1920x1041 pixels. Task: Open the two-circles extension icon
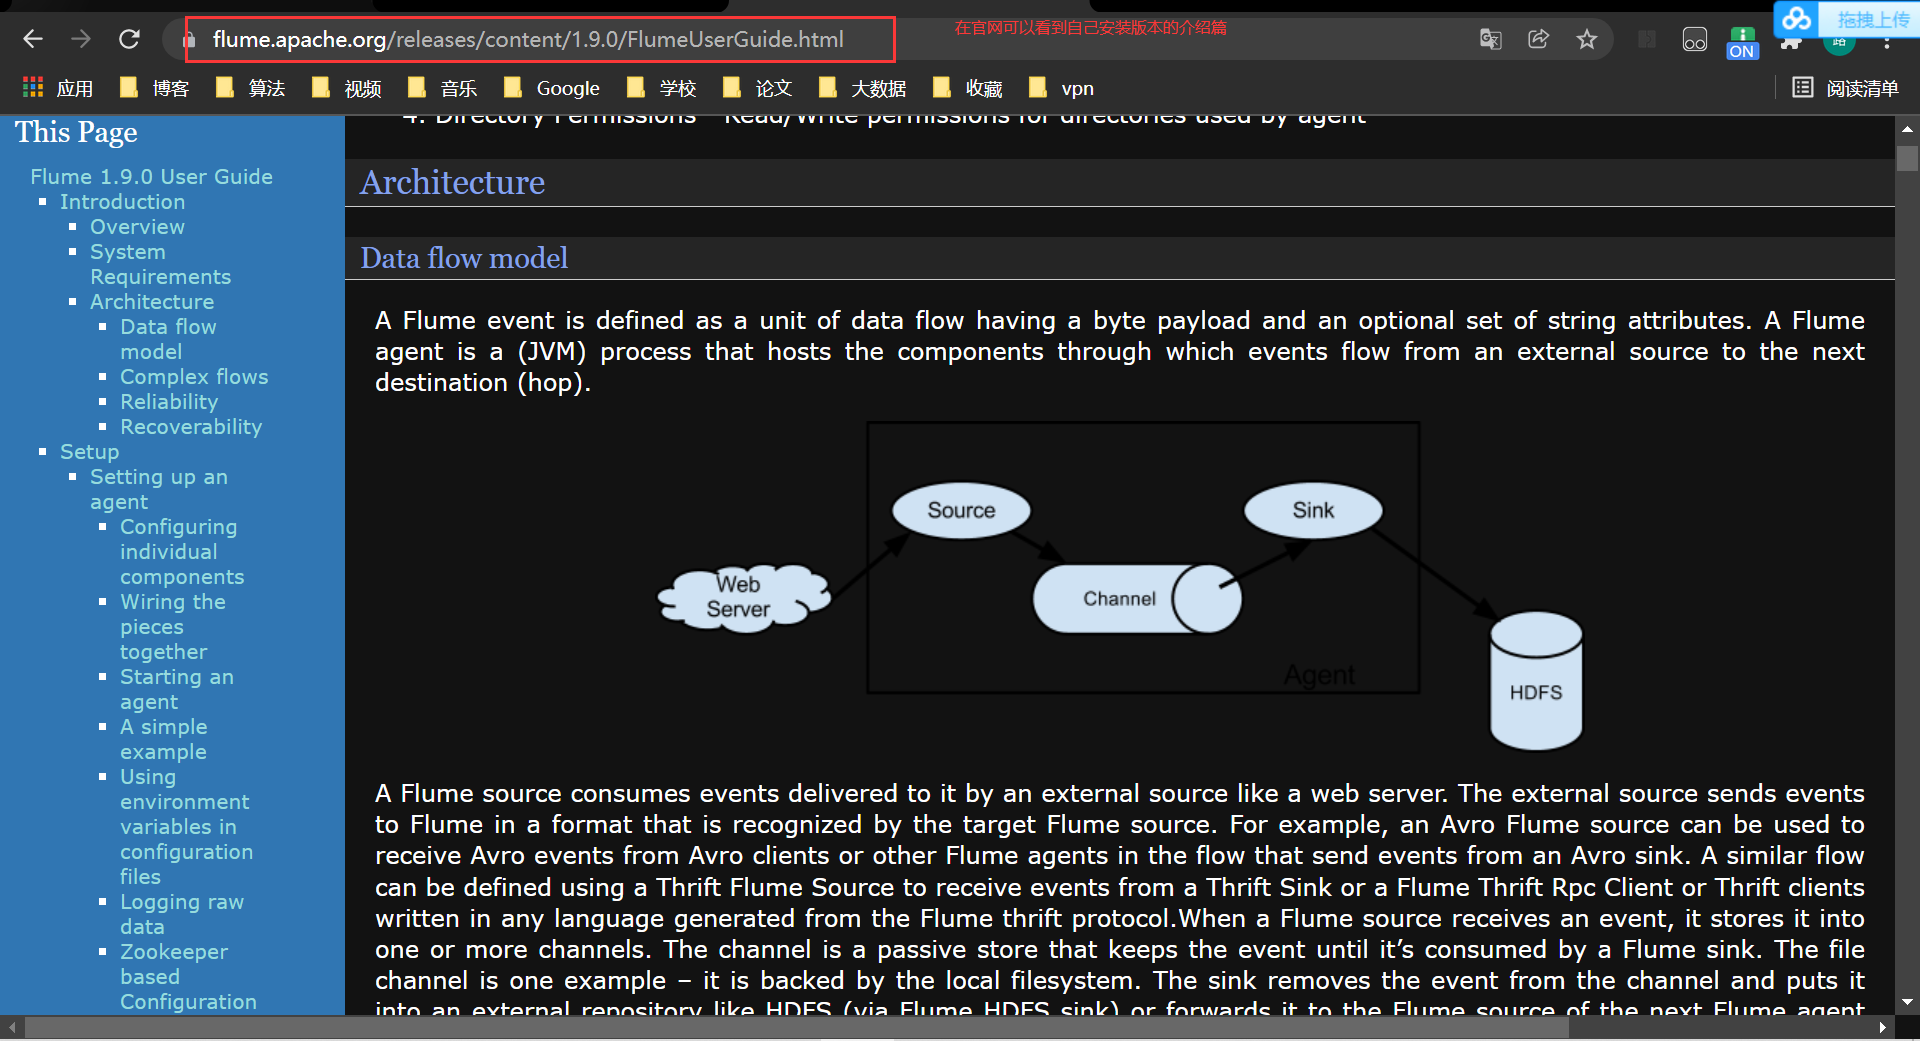[1695, 39]
